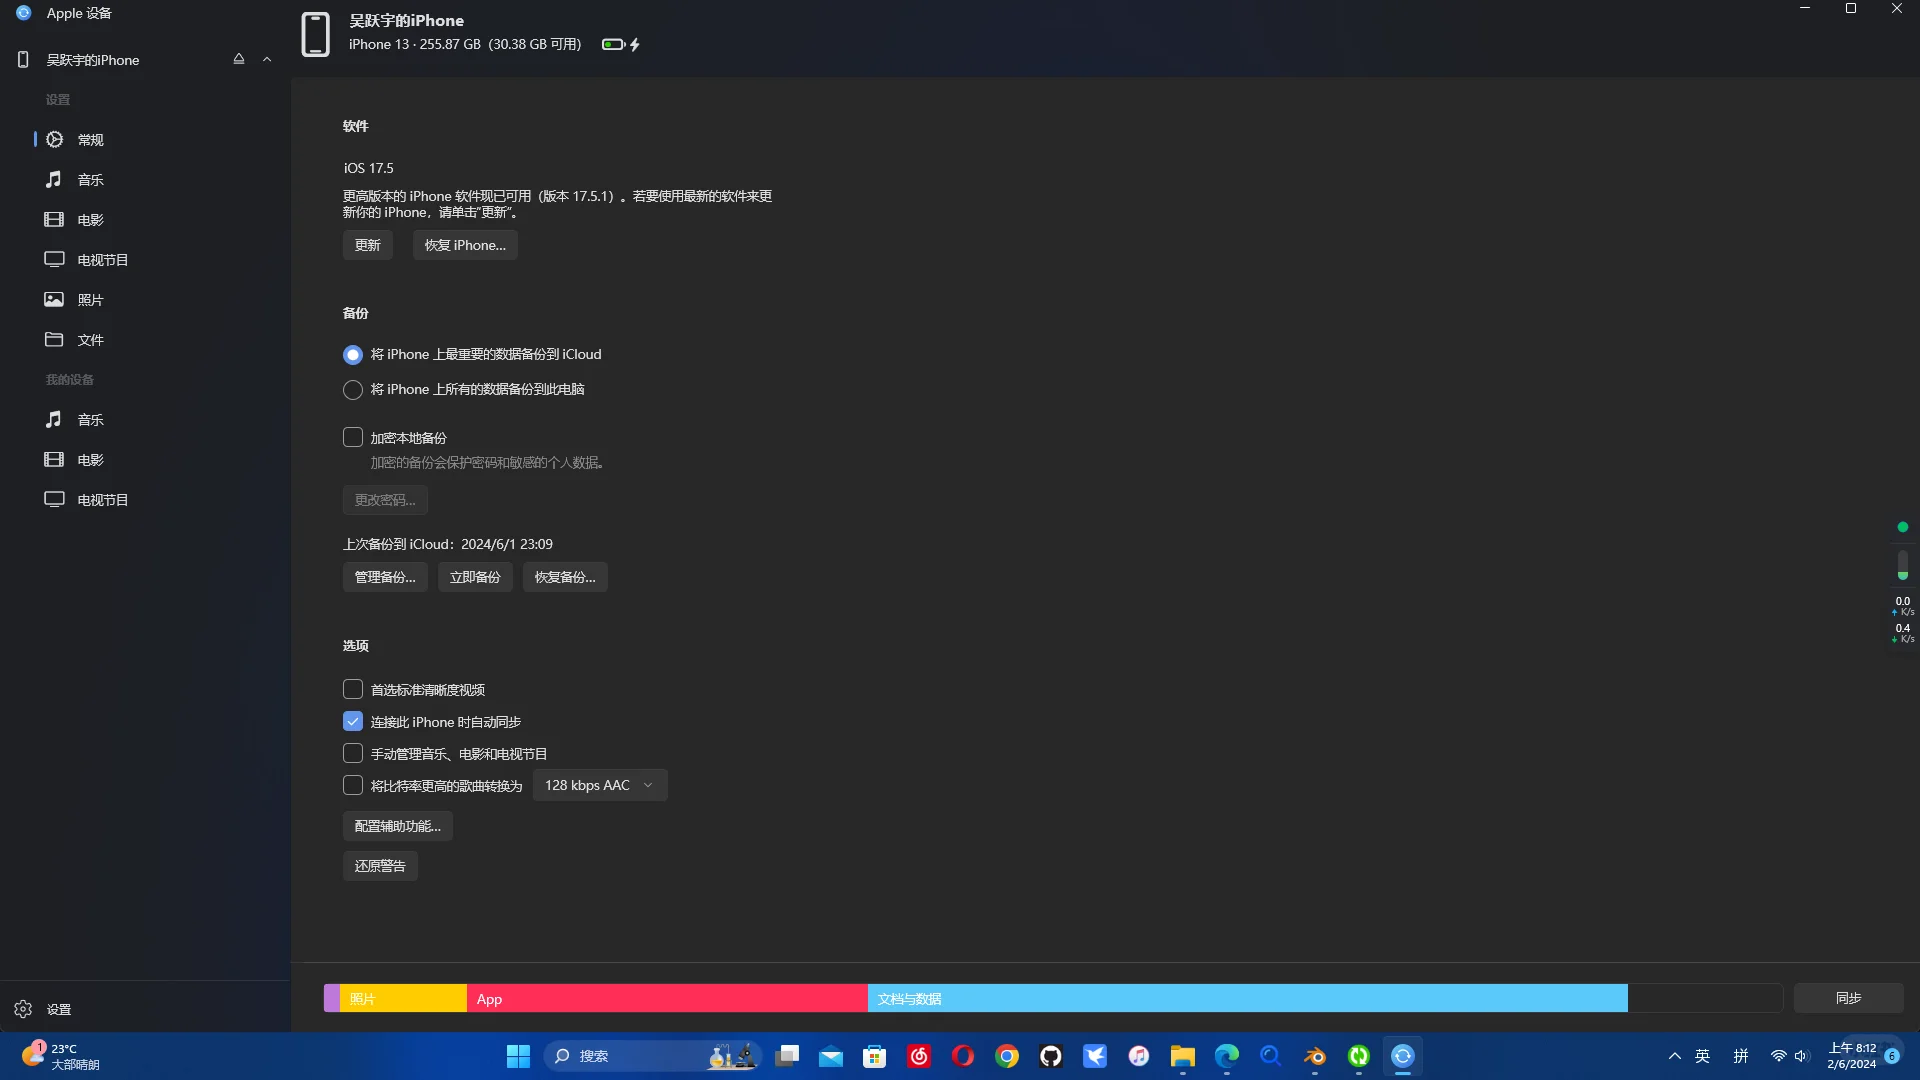Select 将 iPhone 上所有的数据备份到此电脑
Image resolution: width=1920 pixels, height=1080 pixels.
click(x=352, y=390)
